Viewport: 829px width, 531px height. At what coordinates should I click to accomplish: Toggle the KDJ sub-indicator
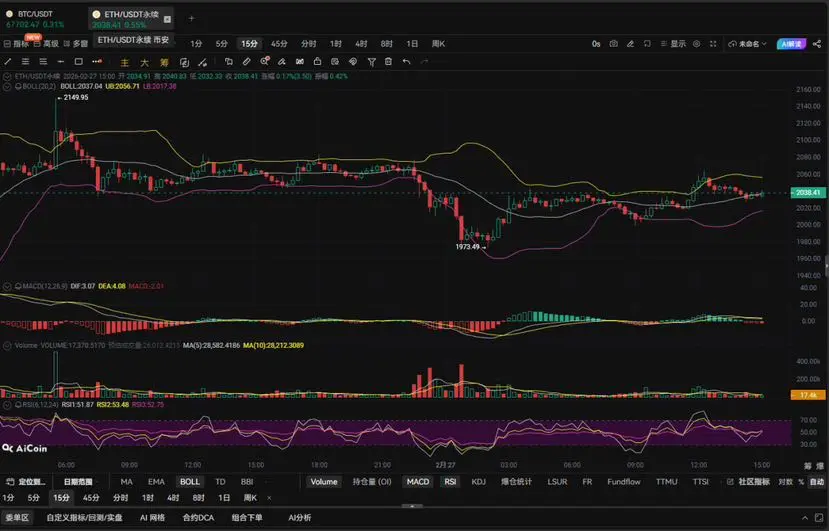[x=478, y=482]
